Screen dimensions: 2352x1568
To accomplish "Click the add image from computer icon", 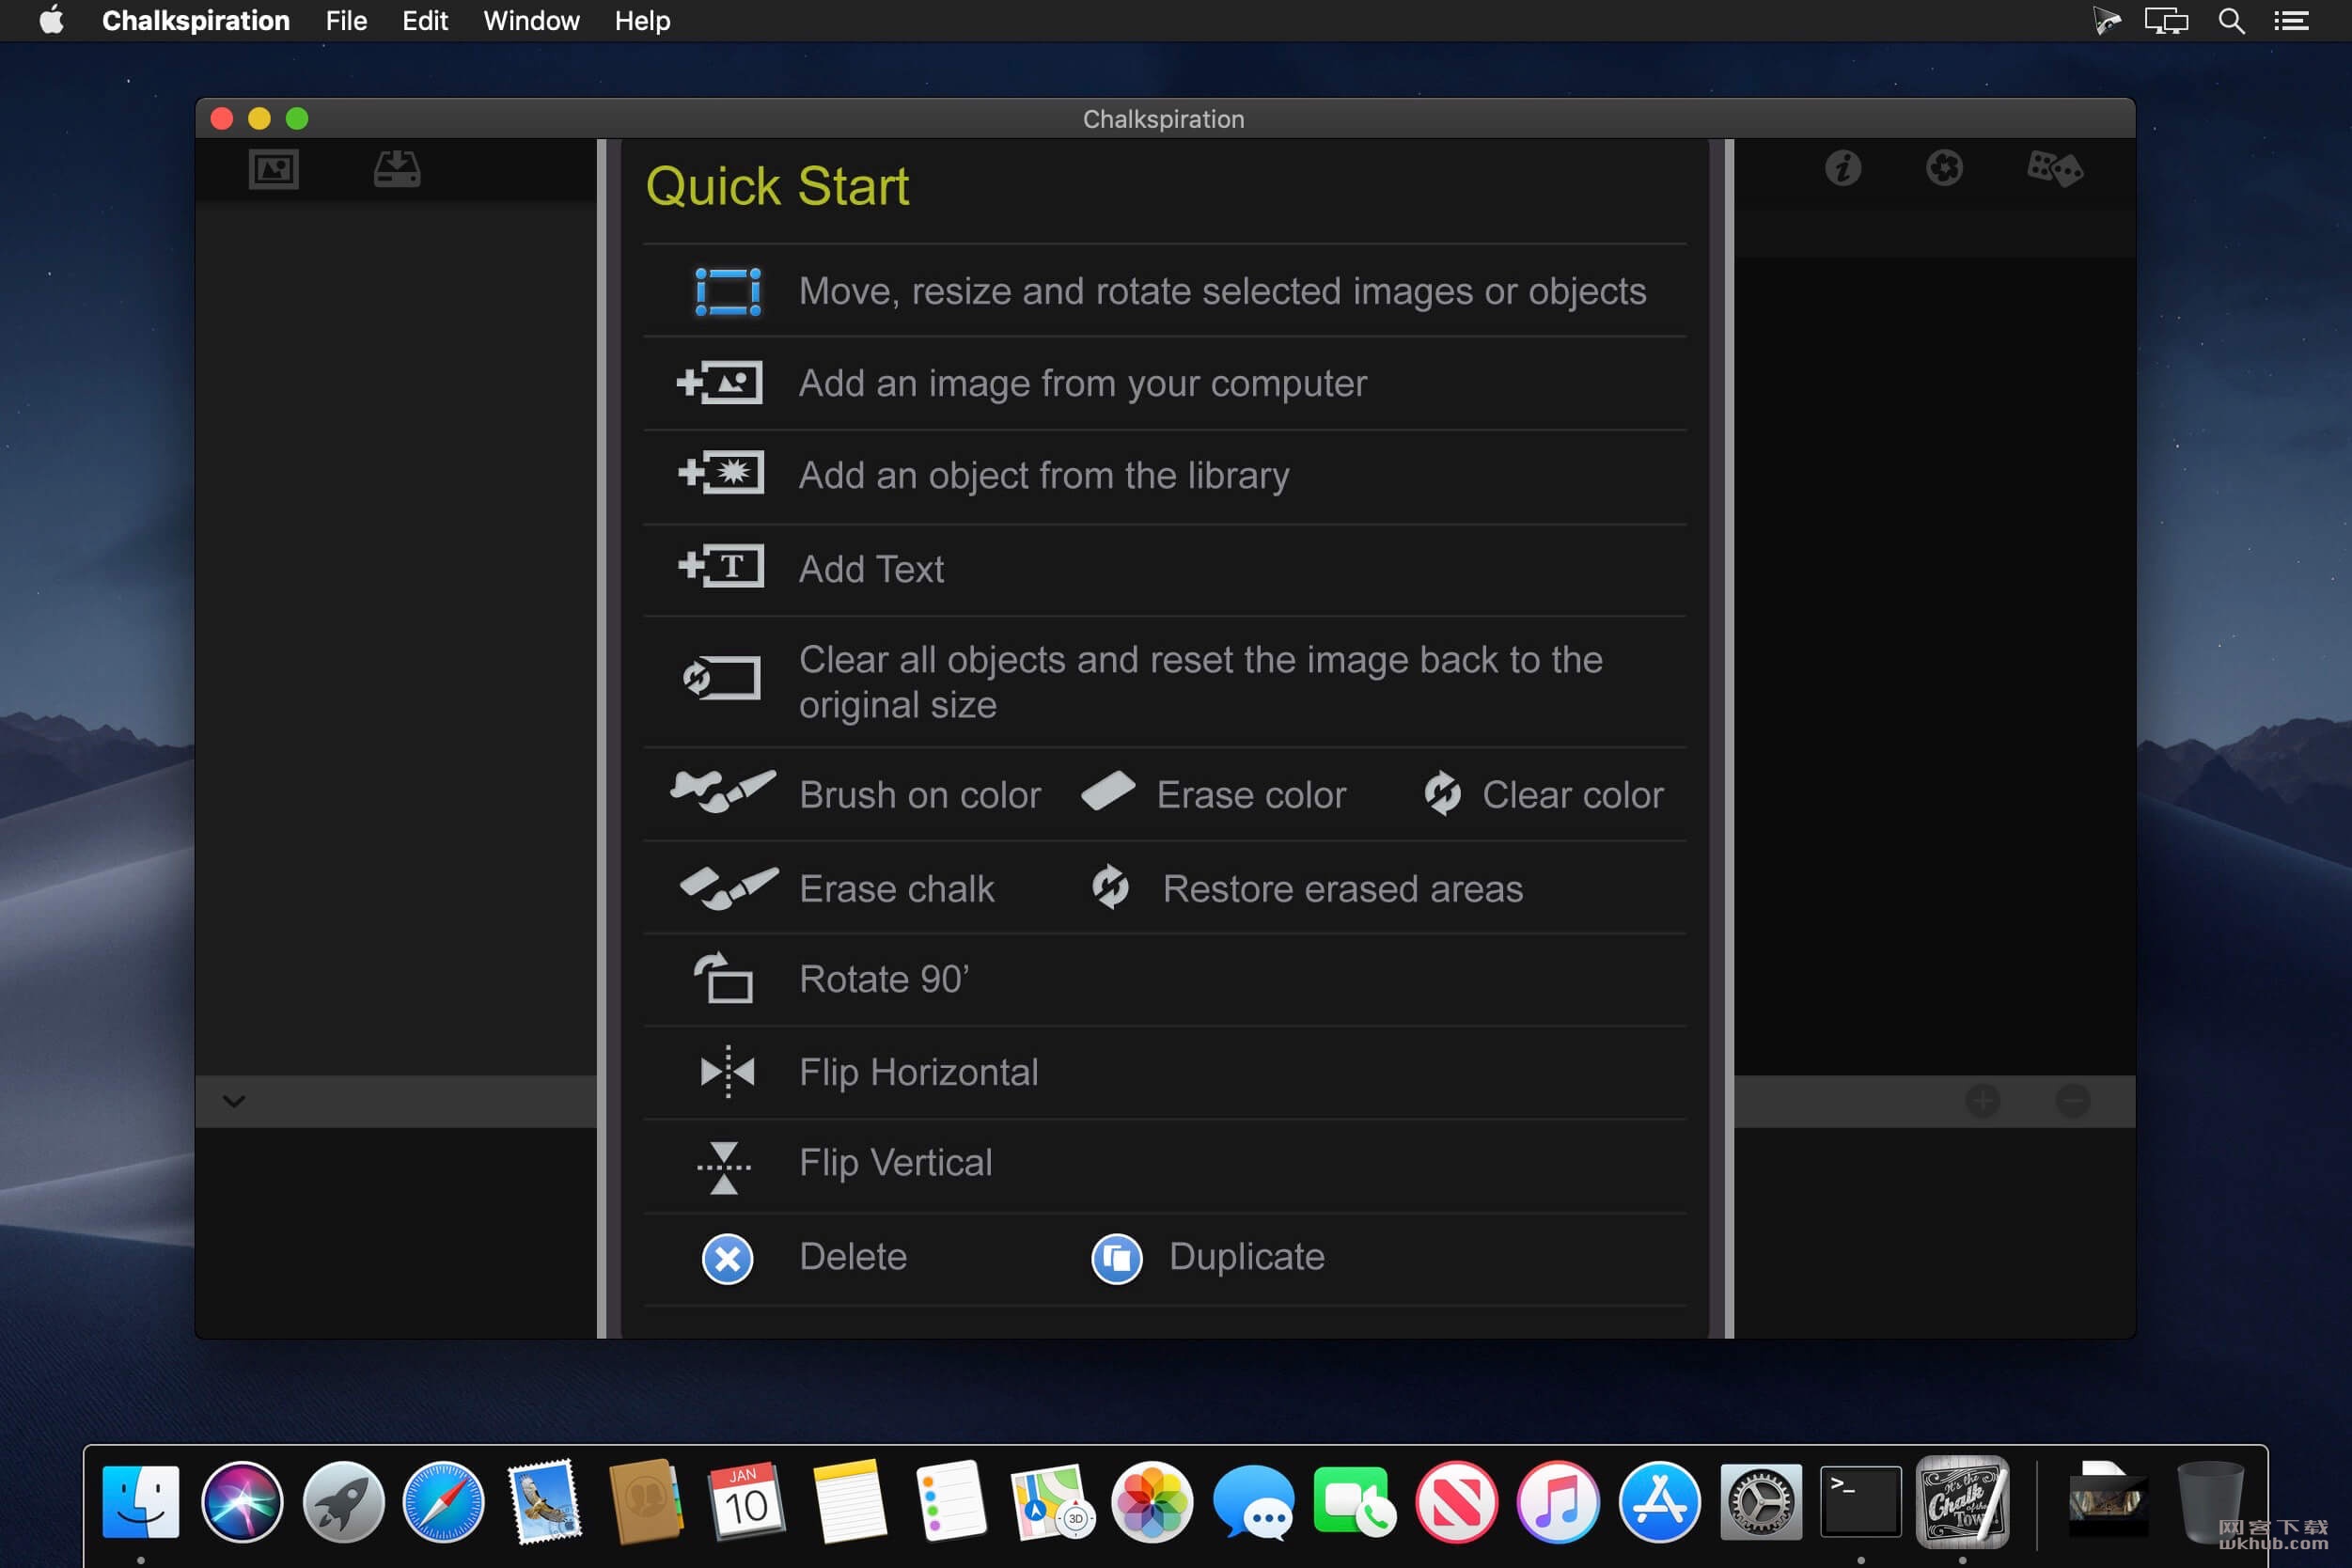I will (720, 383).
